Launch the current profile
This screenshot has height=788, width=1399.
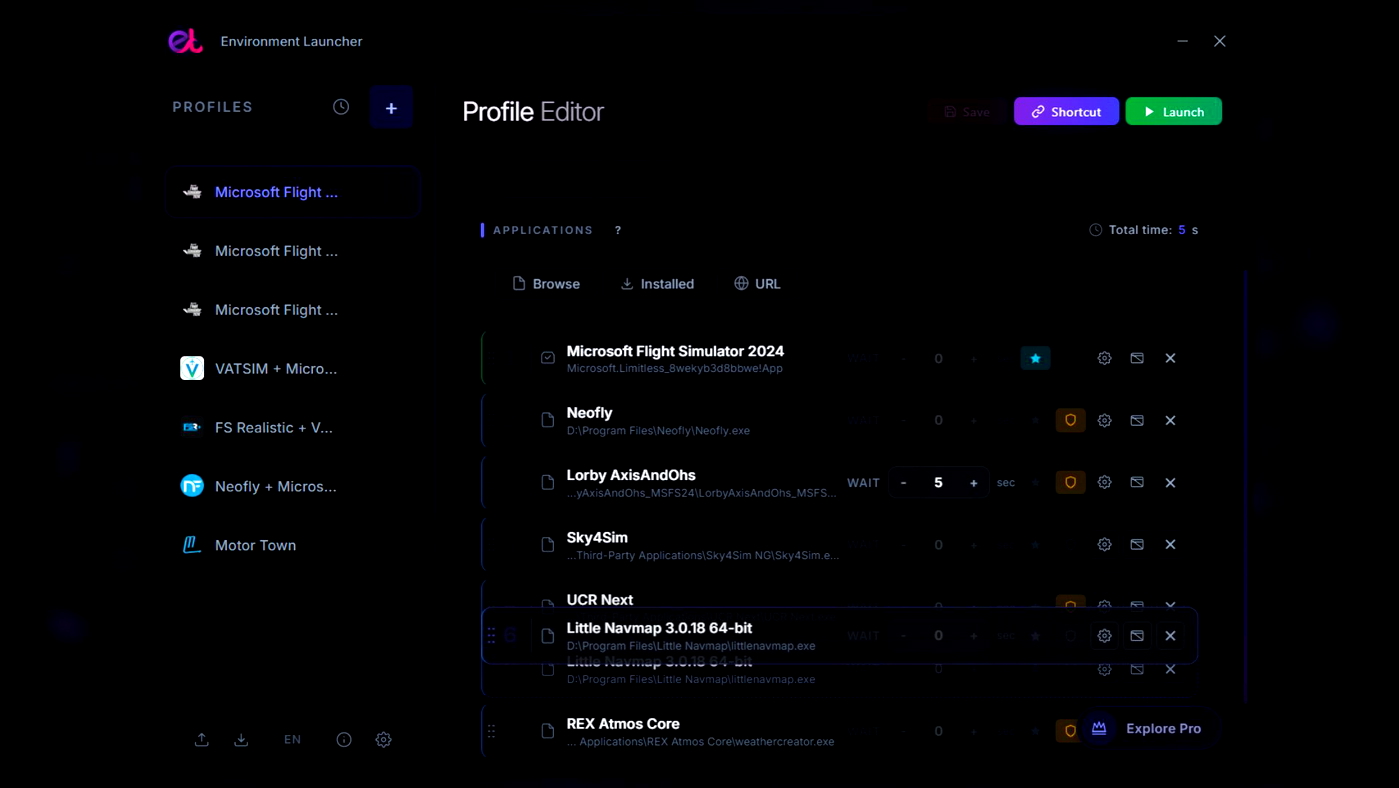click(1174, 112)
